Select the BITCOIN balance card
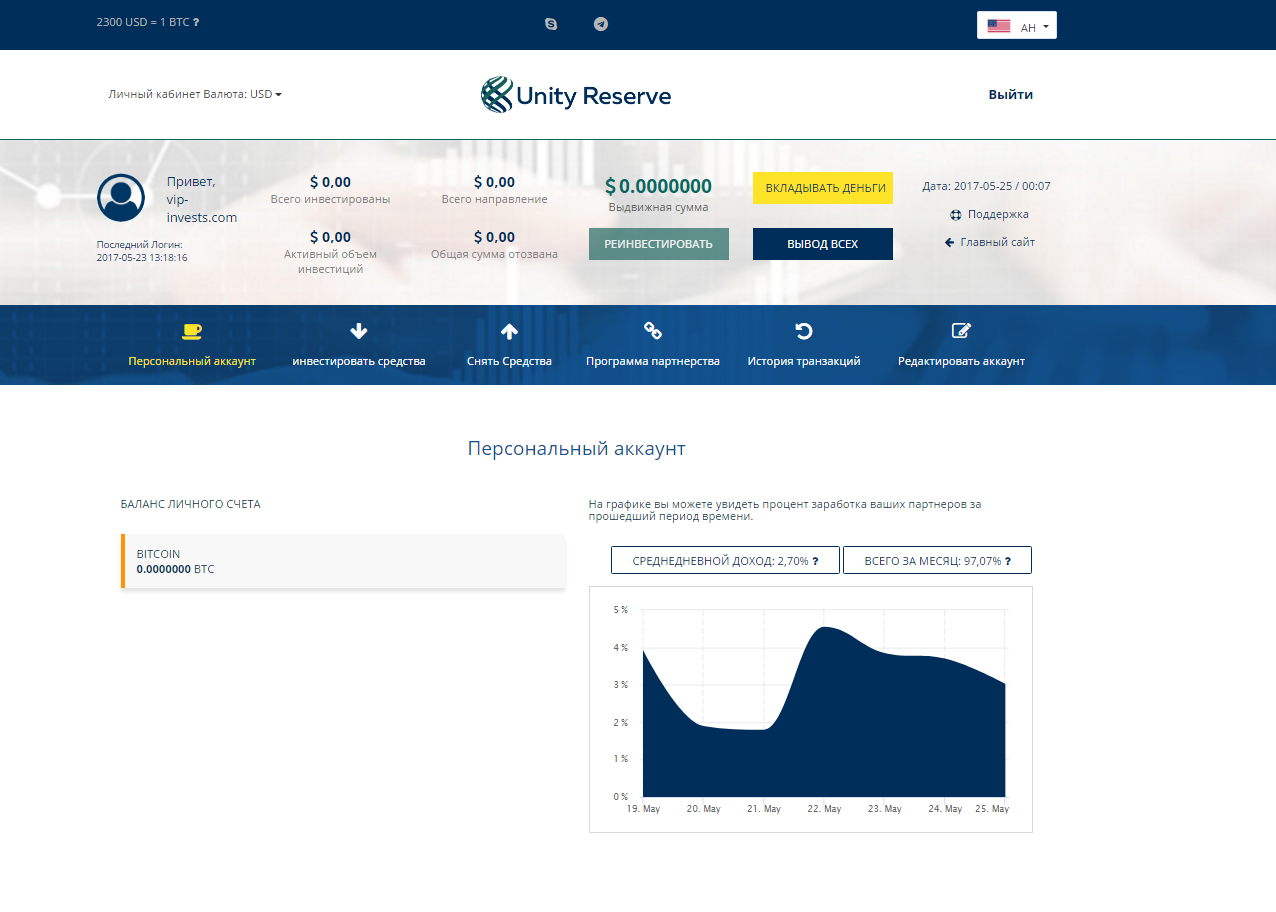The height and width of the screenshot is (912, 1276). (x=343, y=561)
